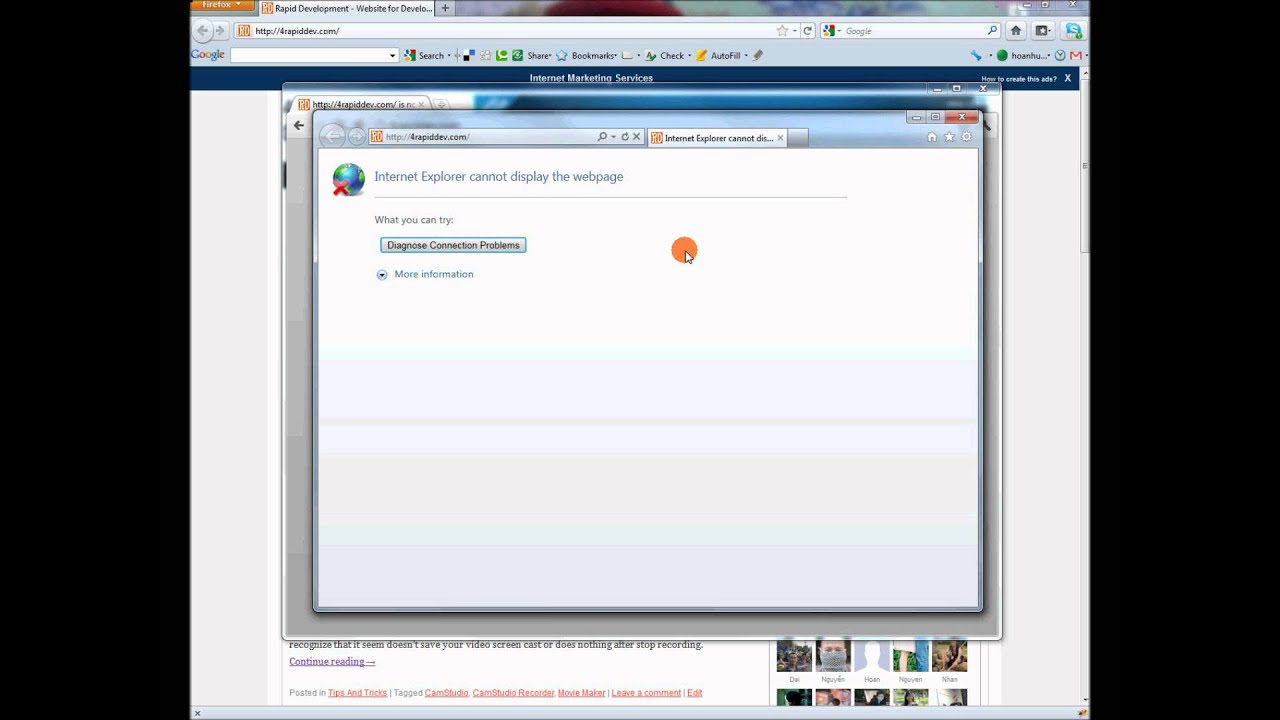This screenshot has width=1280, height=720.
Task: Open Tips And Tricks category link
Action: click(357, 693)
